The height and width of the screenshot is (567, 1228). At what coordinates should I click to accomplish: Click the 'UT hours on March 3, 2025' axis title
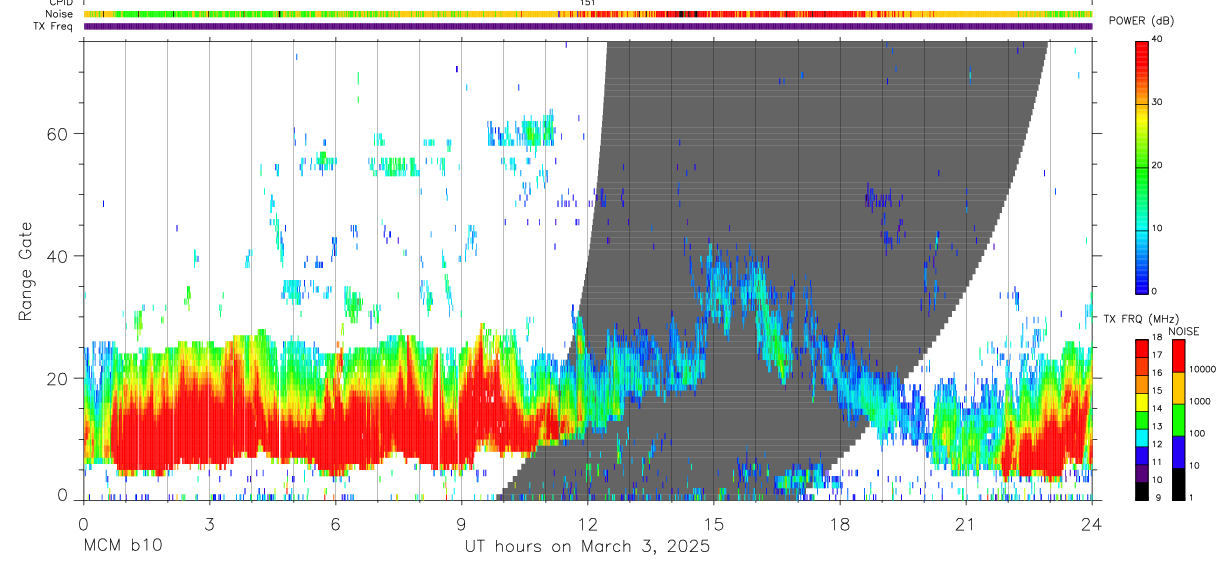point(586,546)
